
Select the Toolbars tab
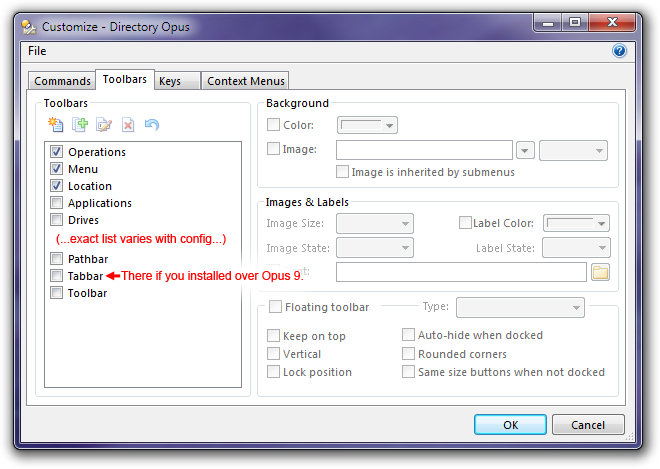[125, 80]
